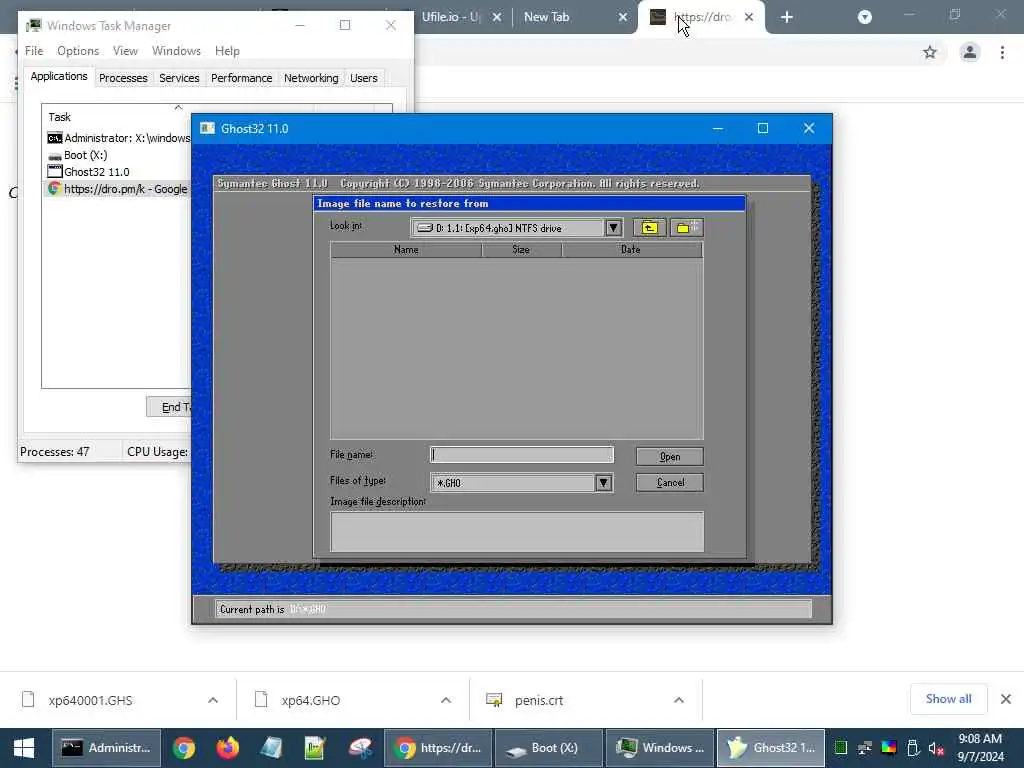Close the downloads bar

1006,699
